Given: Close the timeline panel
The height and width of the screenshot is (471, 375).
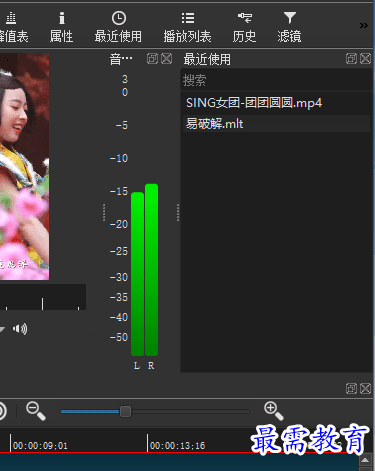Looking at the screenshot, I should tap(365, 388).
